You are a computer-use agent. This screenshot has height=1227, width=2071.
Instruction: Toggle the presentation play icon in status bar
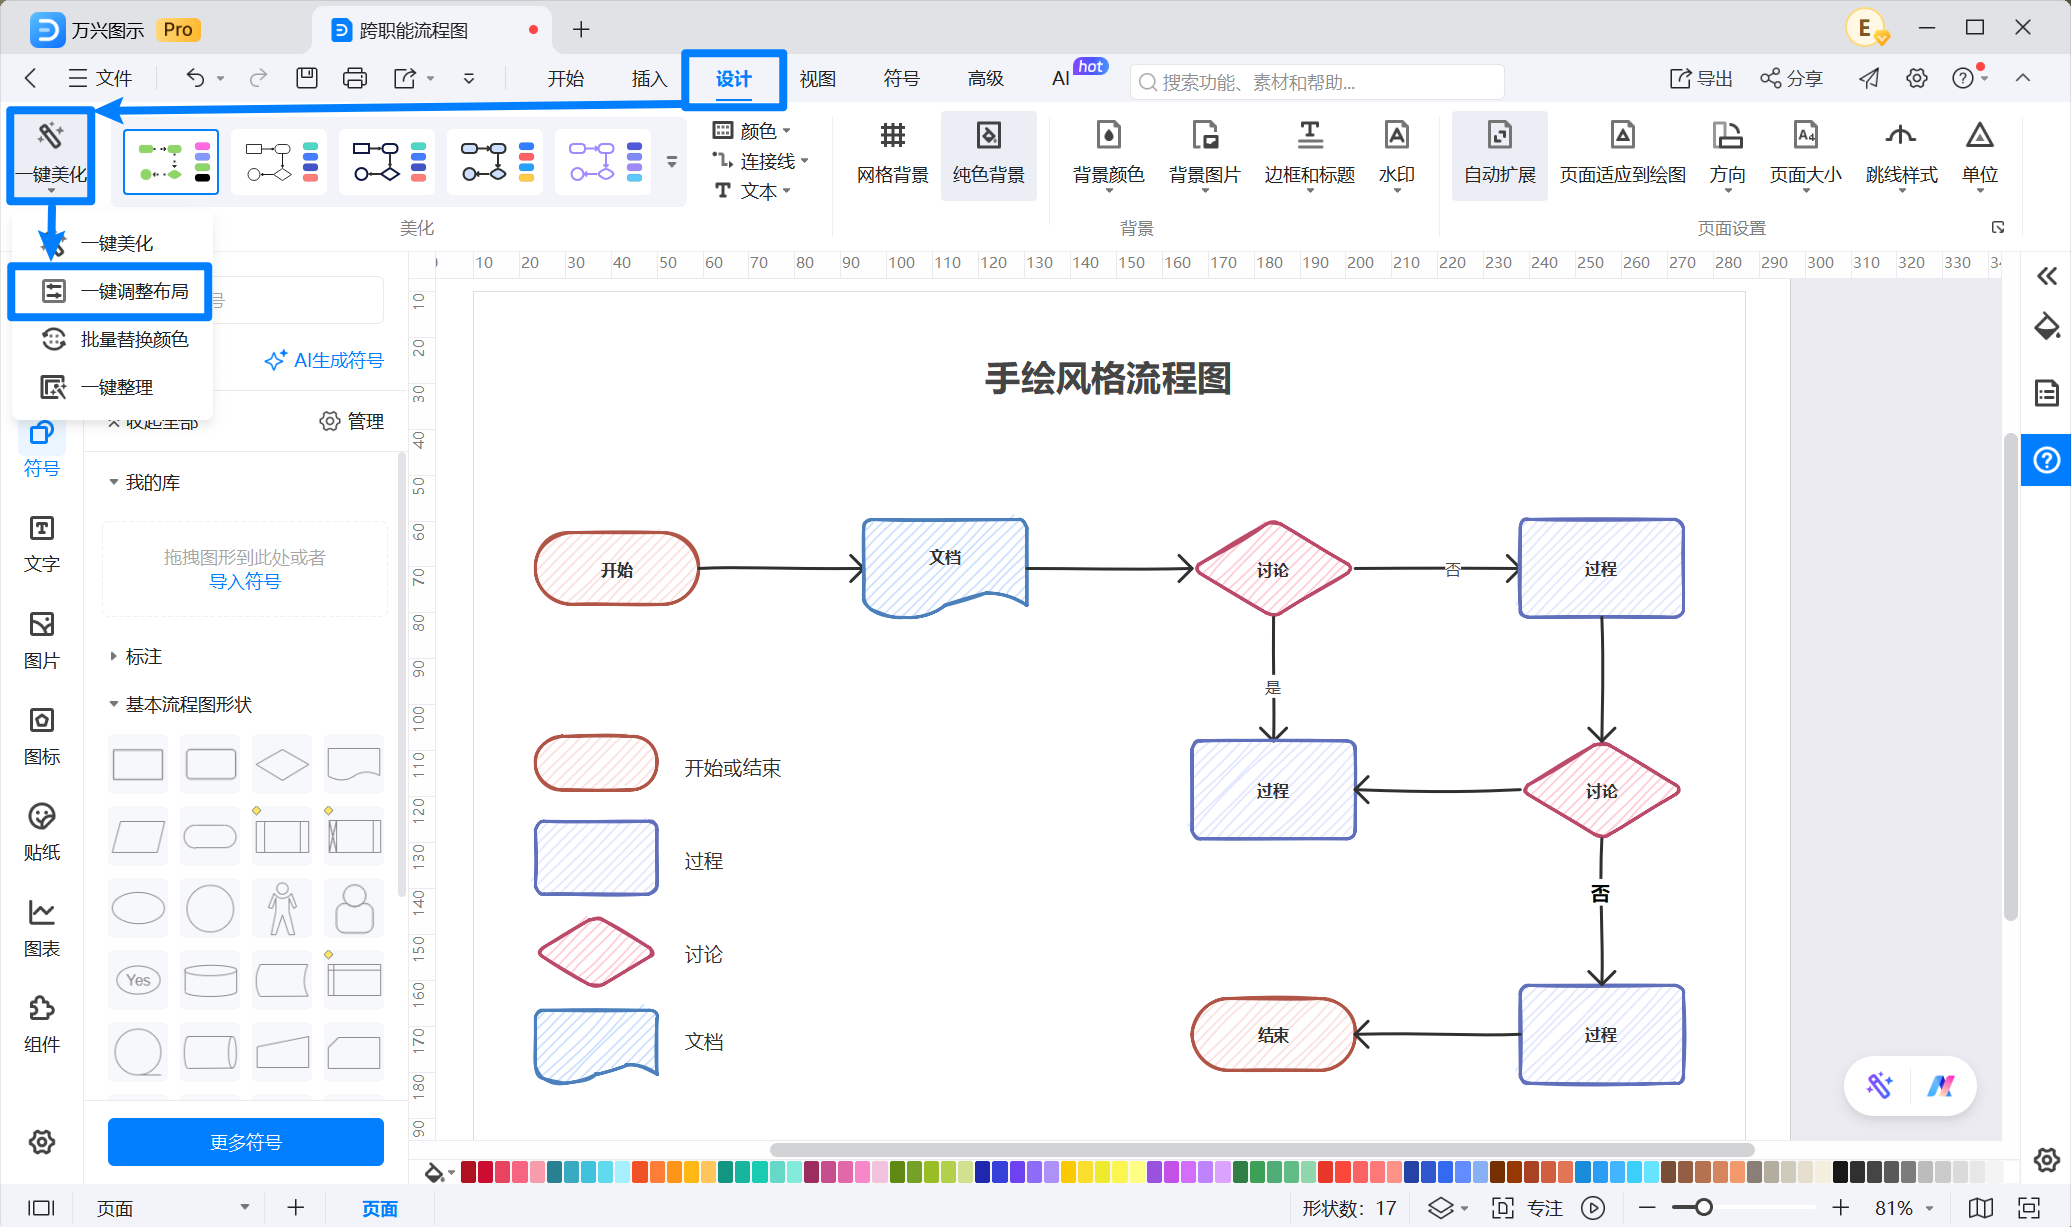point(1593,1208)
